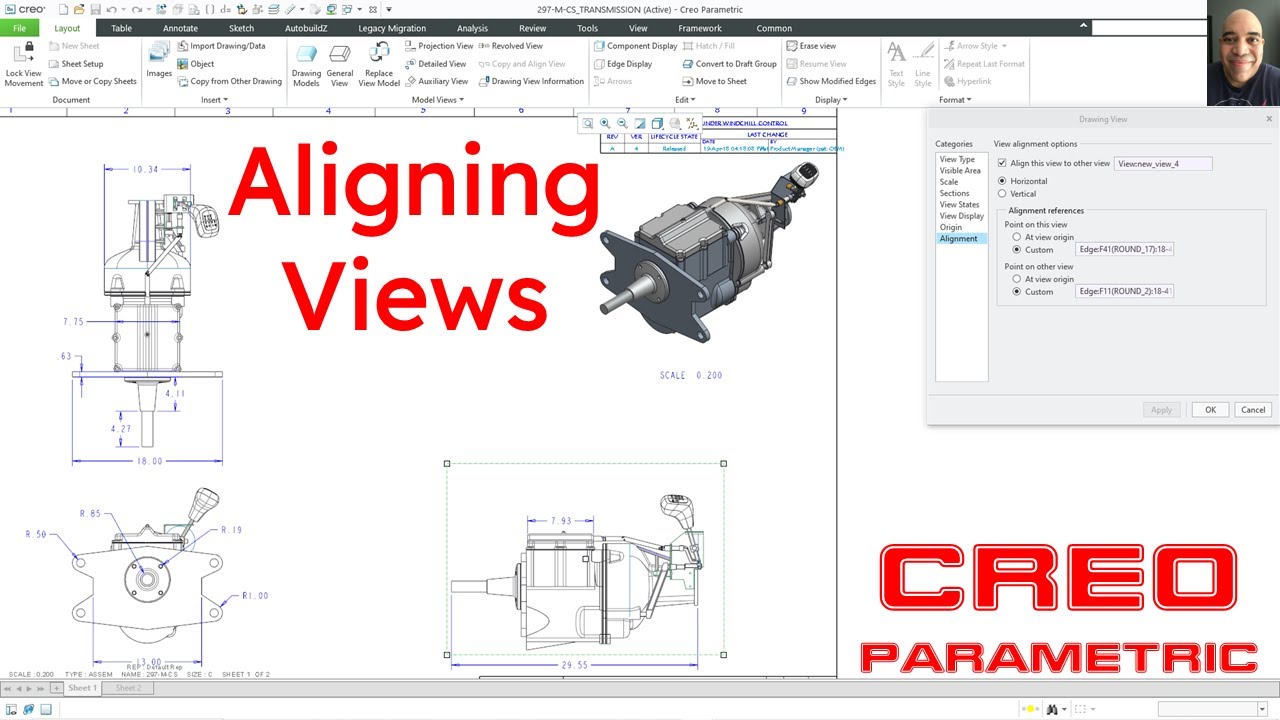Click Component Display
1280x720 pixels.
point(635,46)
